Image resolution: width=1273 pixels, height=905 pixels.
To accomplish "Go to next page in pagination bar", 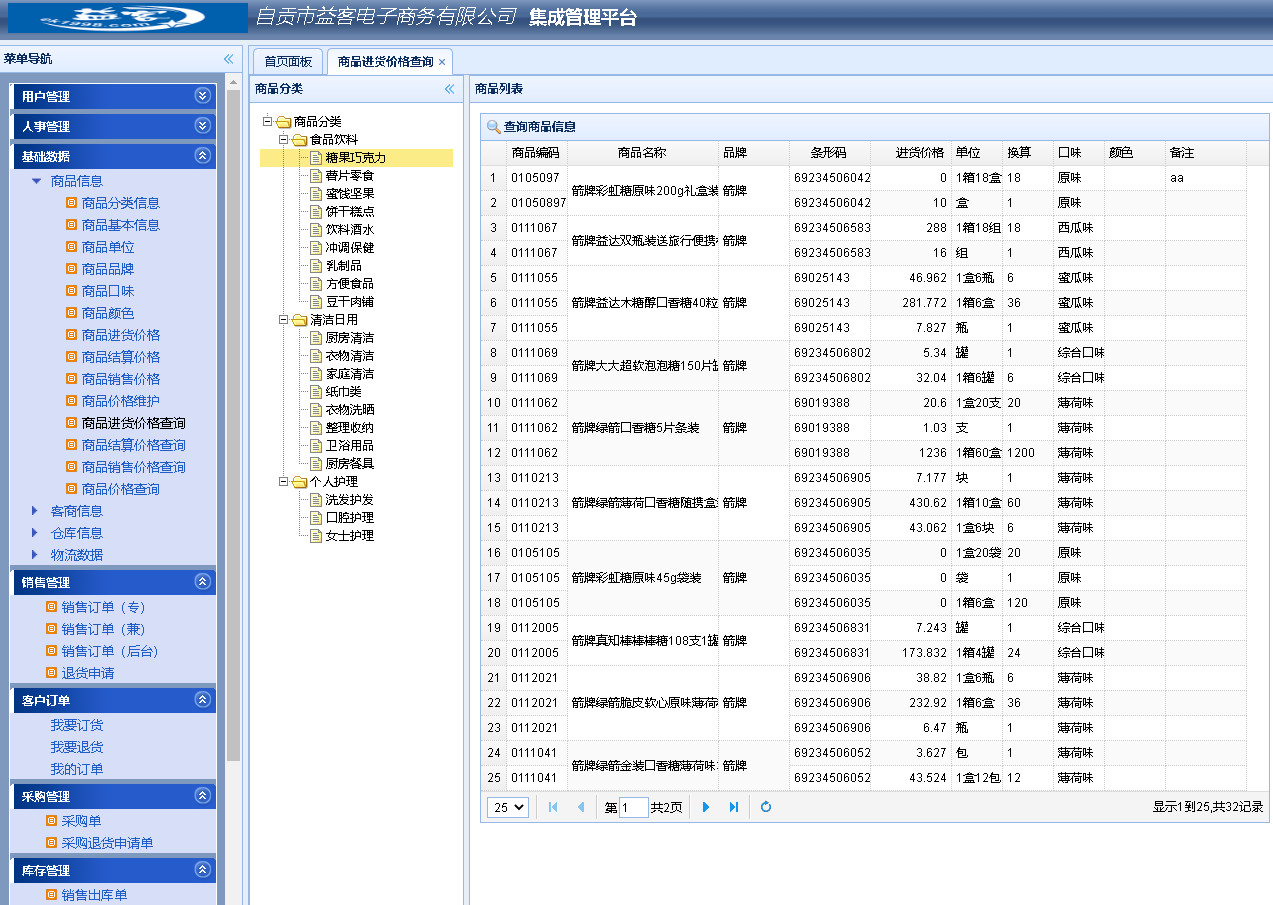I will coord(706,807).
